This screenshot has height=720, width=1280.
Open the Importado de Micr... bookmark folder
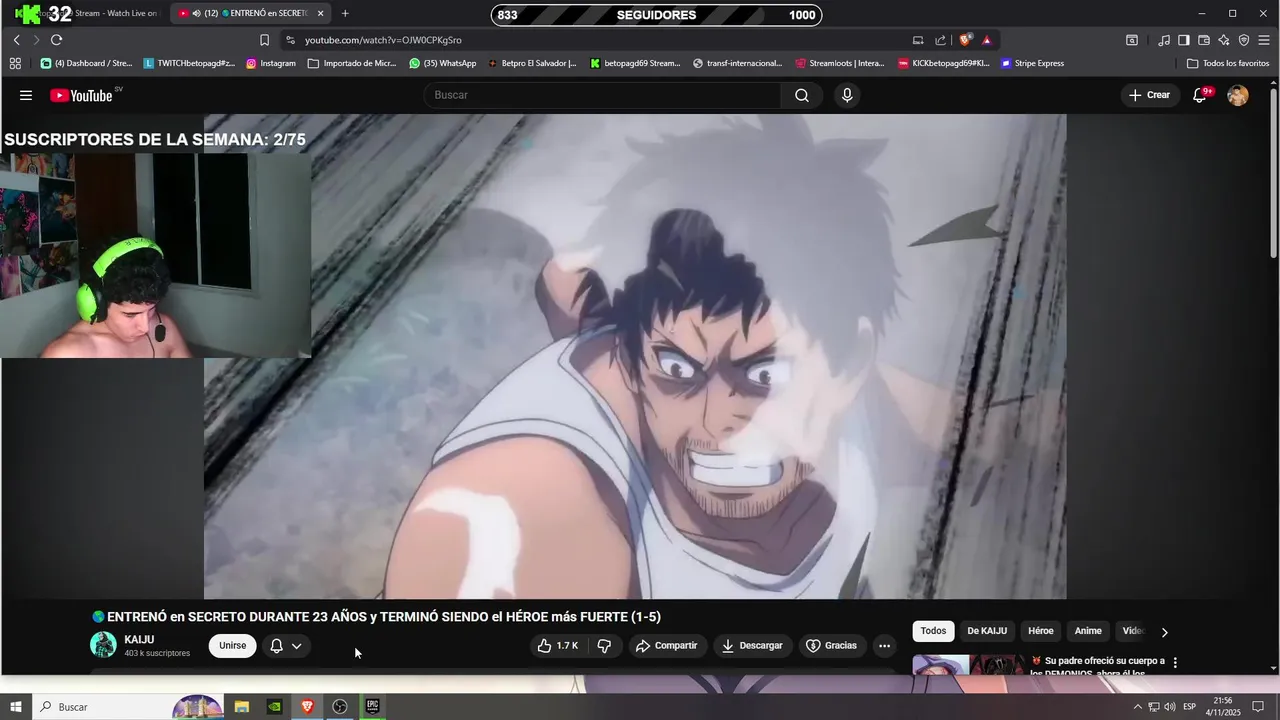(x=352, y=63)
